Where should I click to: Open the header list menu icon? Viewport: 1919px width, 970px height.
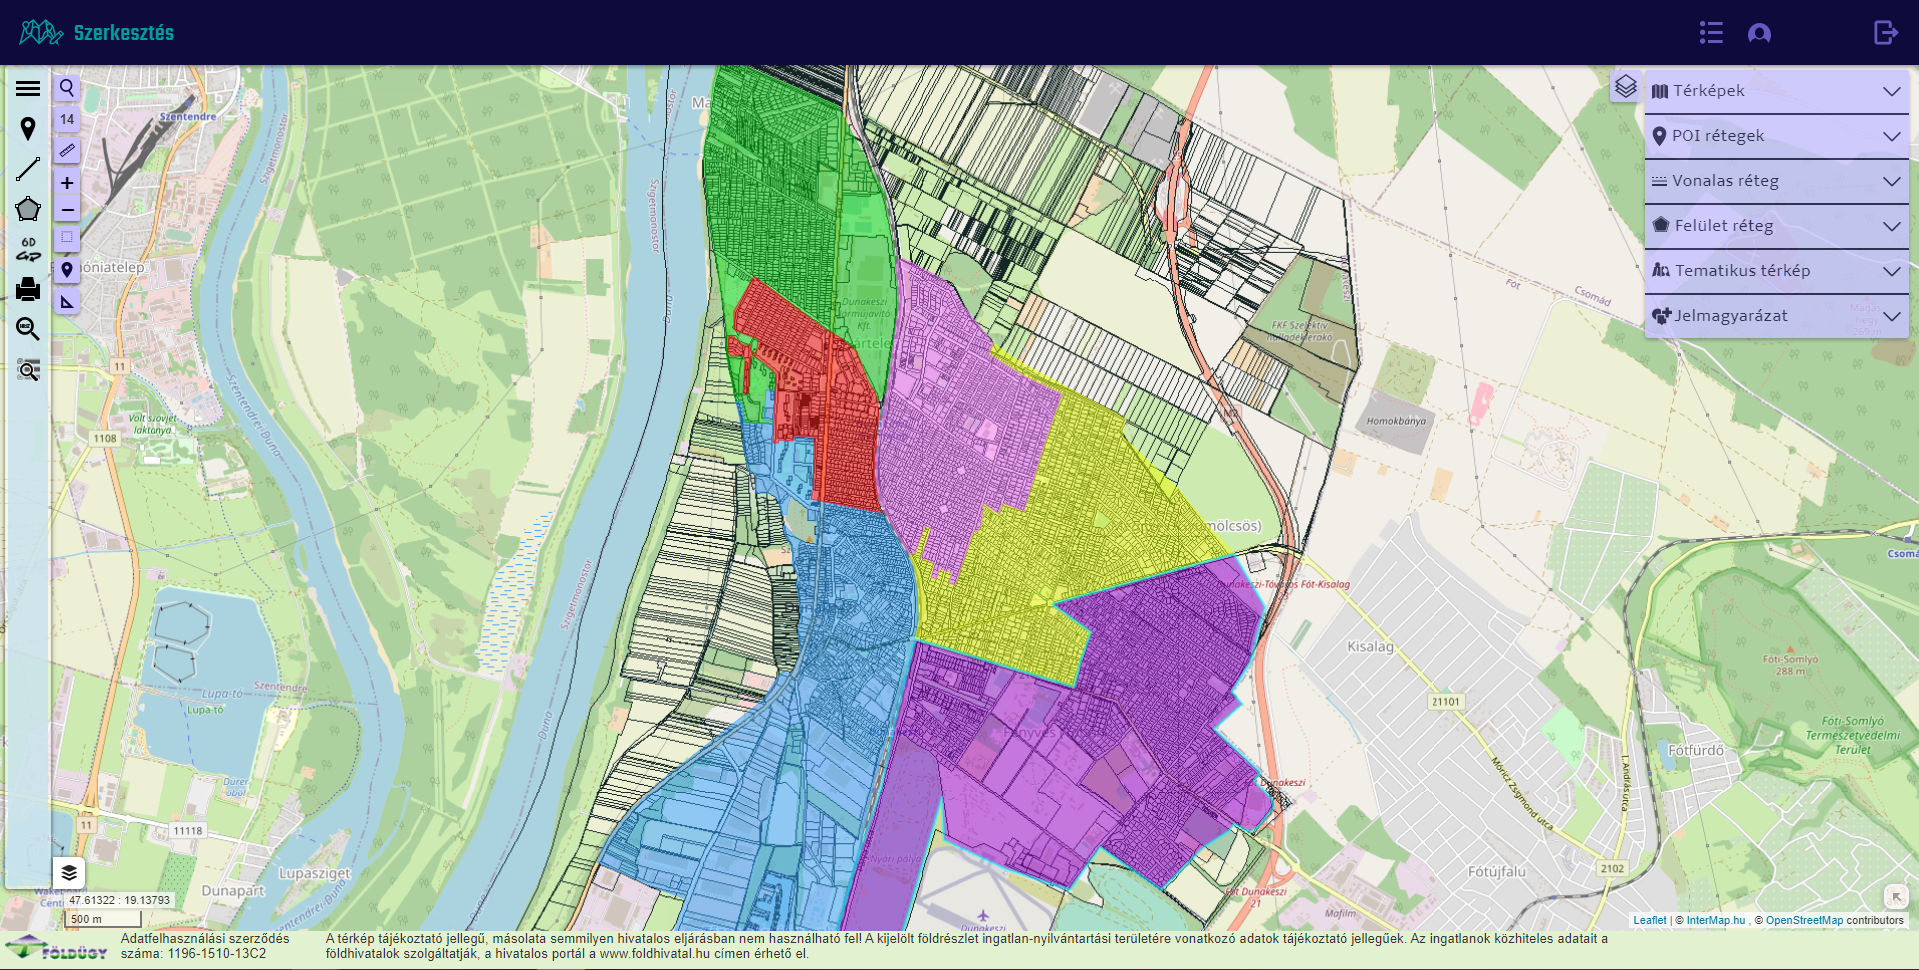1711,33
